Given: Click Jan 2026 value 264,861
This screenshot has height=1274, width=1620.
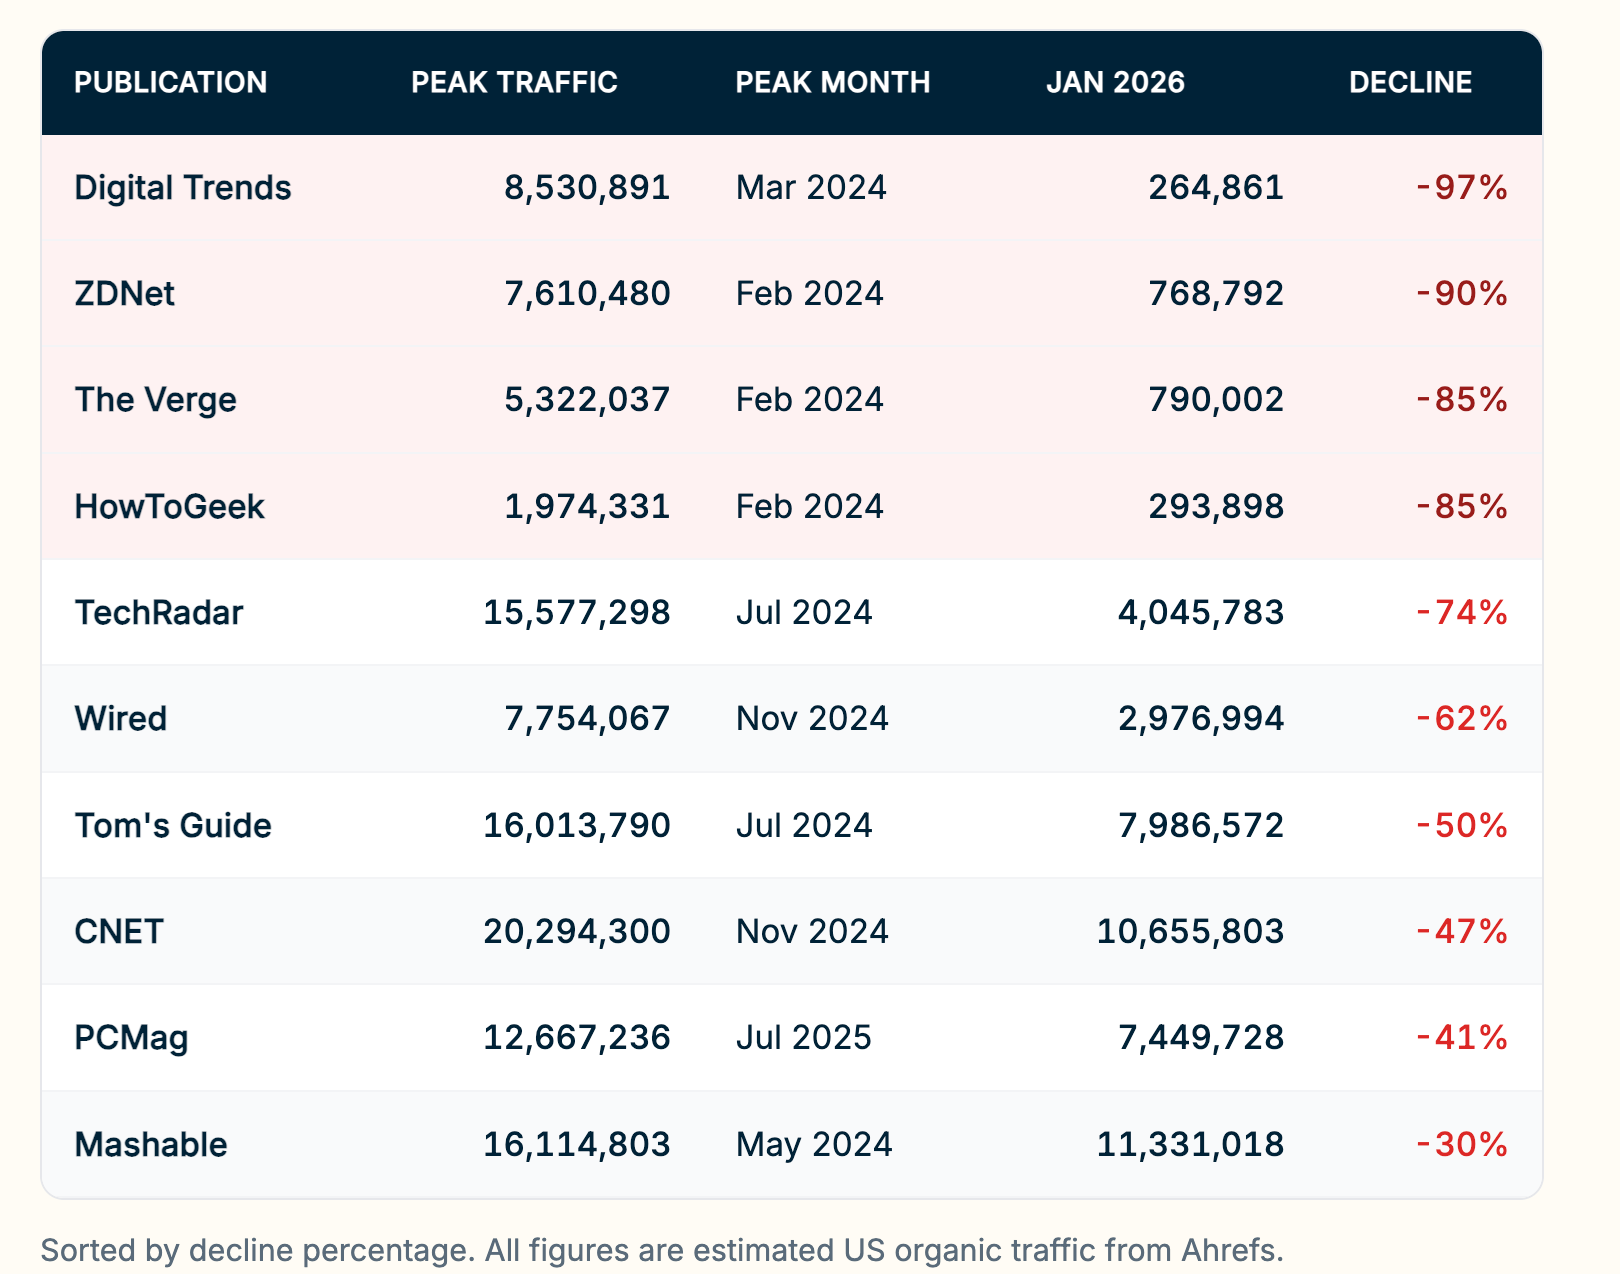Looking at the screenshot, I should (x=1216, y=188).
